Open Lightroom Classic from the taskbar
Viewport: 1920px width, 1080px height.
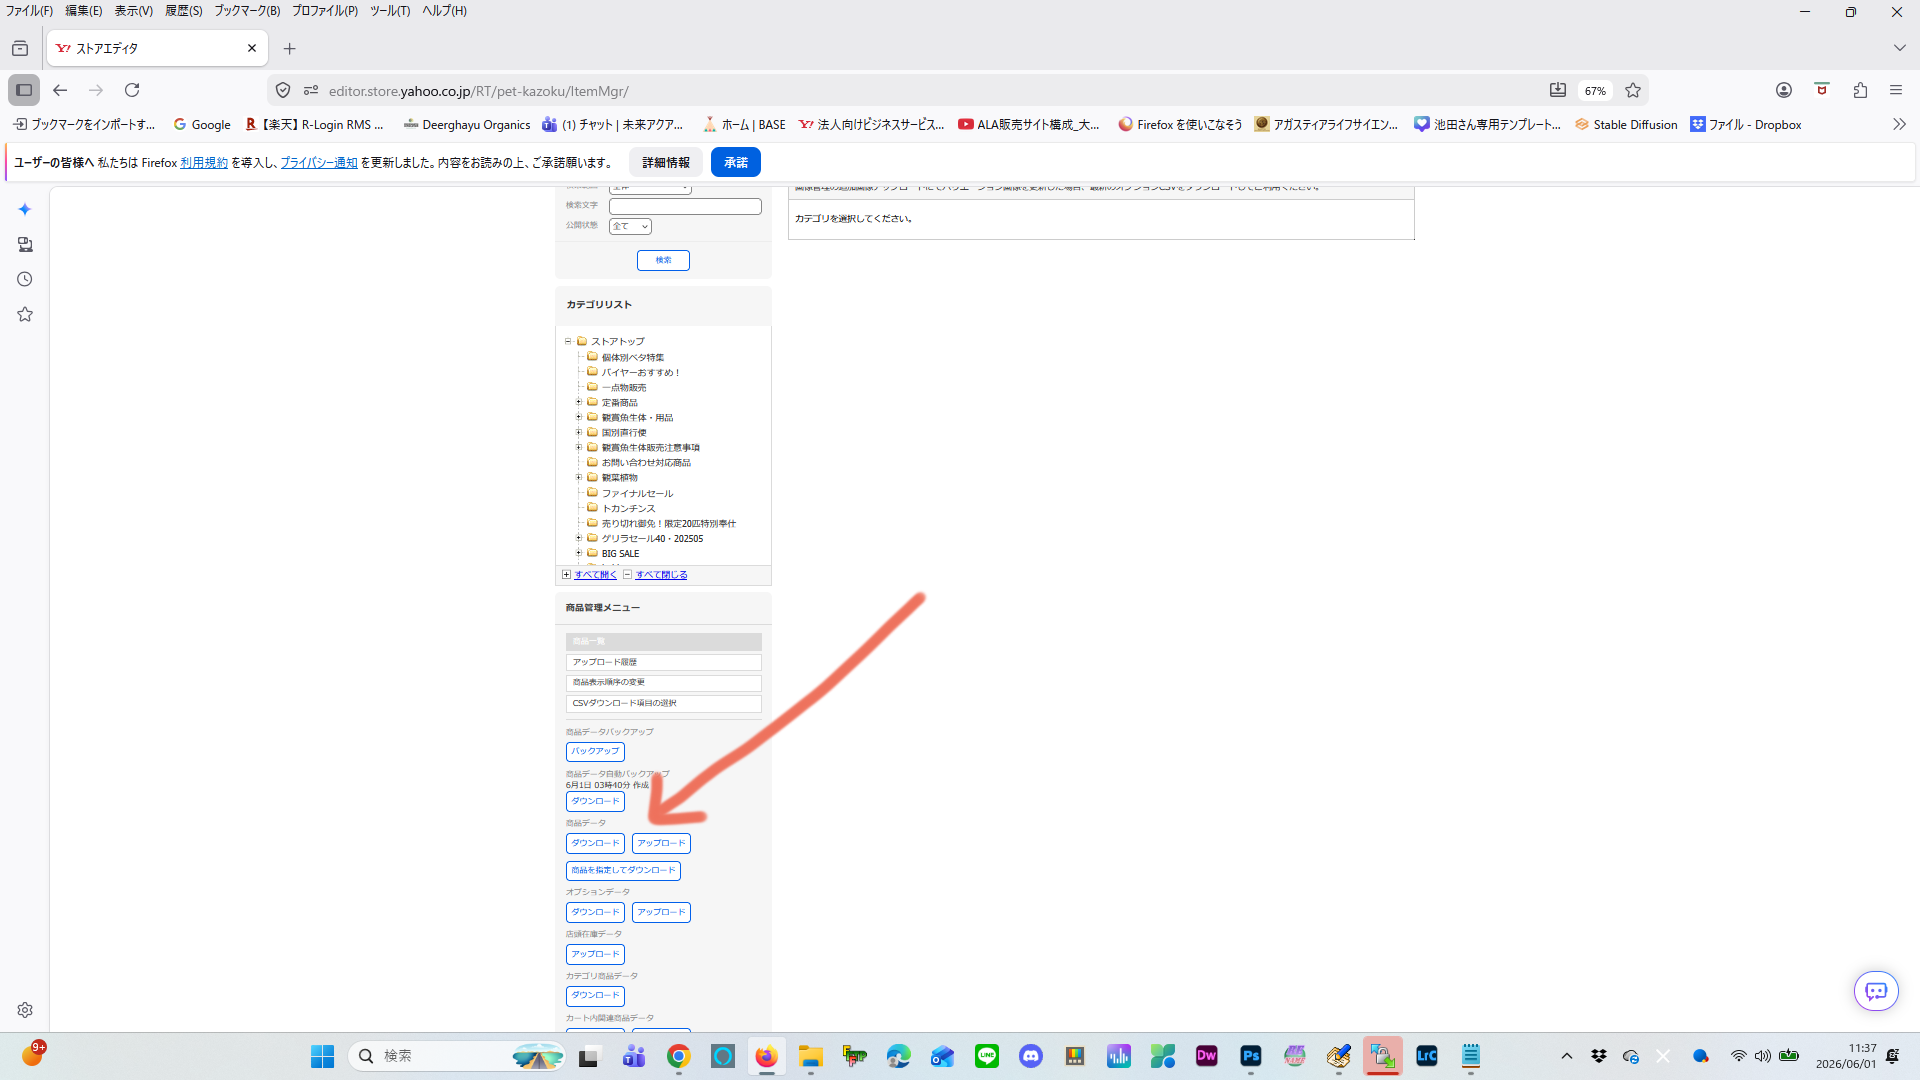pos(1427,1056)
